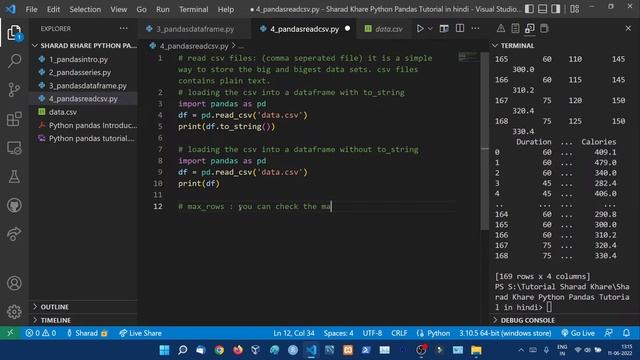640x360 pixels.
Task: Run the Python file with play button
Action: 420,29
